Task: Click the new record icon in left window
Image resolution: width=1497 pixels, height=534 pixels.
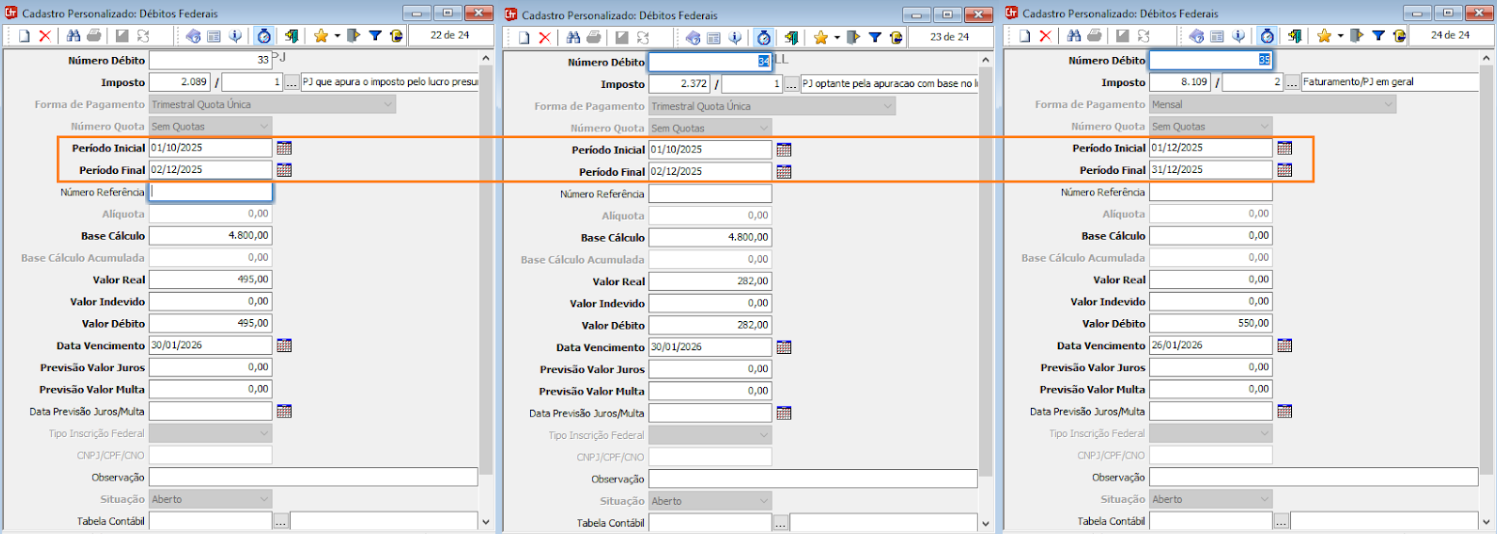Action: click(25, 36)
